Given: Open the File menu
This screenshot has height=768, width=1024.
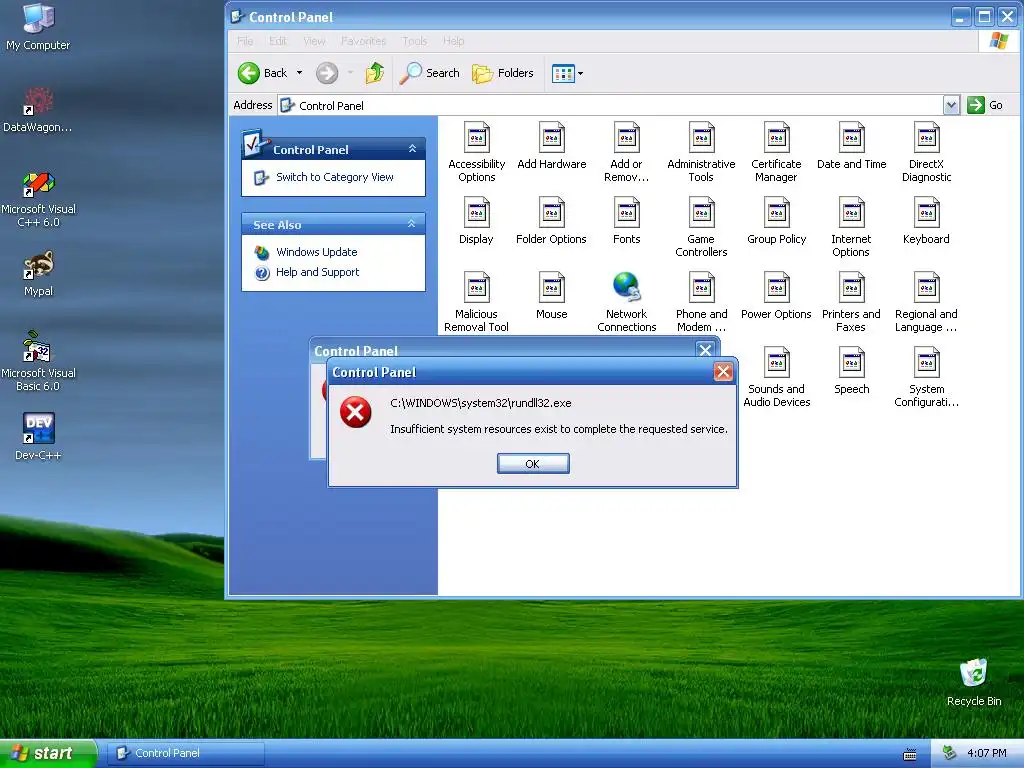Looking at the screenshot, I should point(245,41).
